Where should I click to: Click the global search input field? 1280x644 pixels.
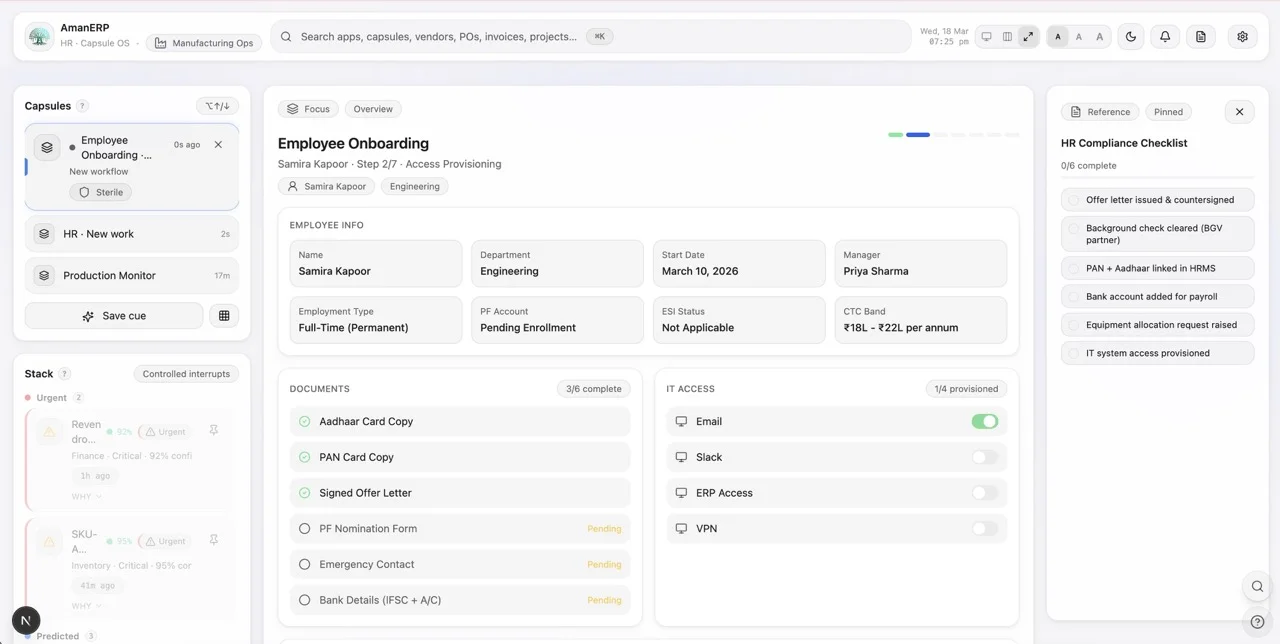pos(590,37)
